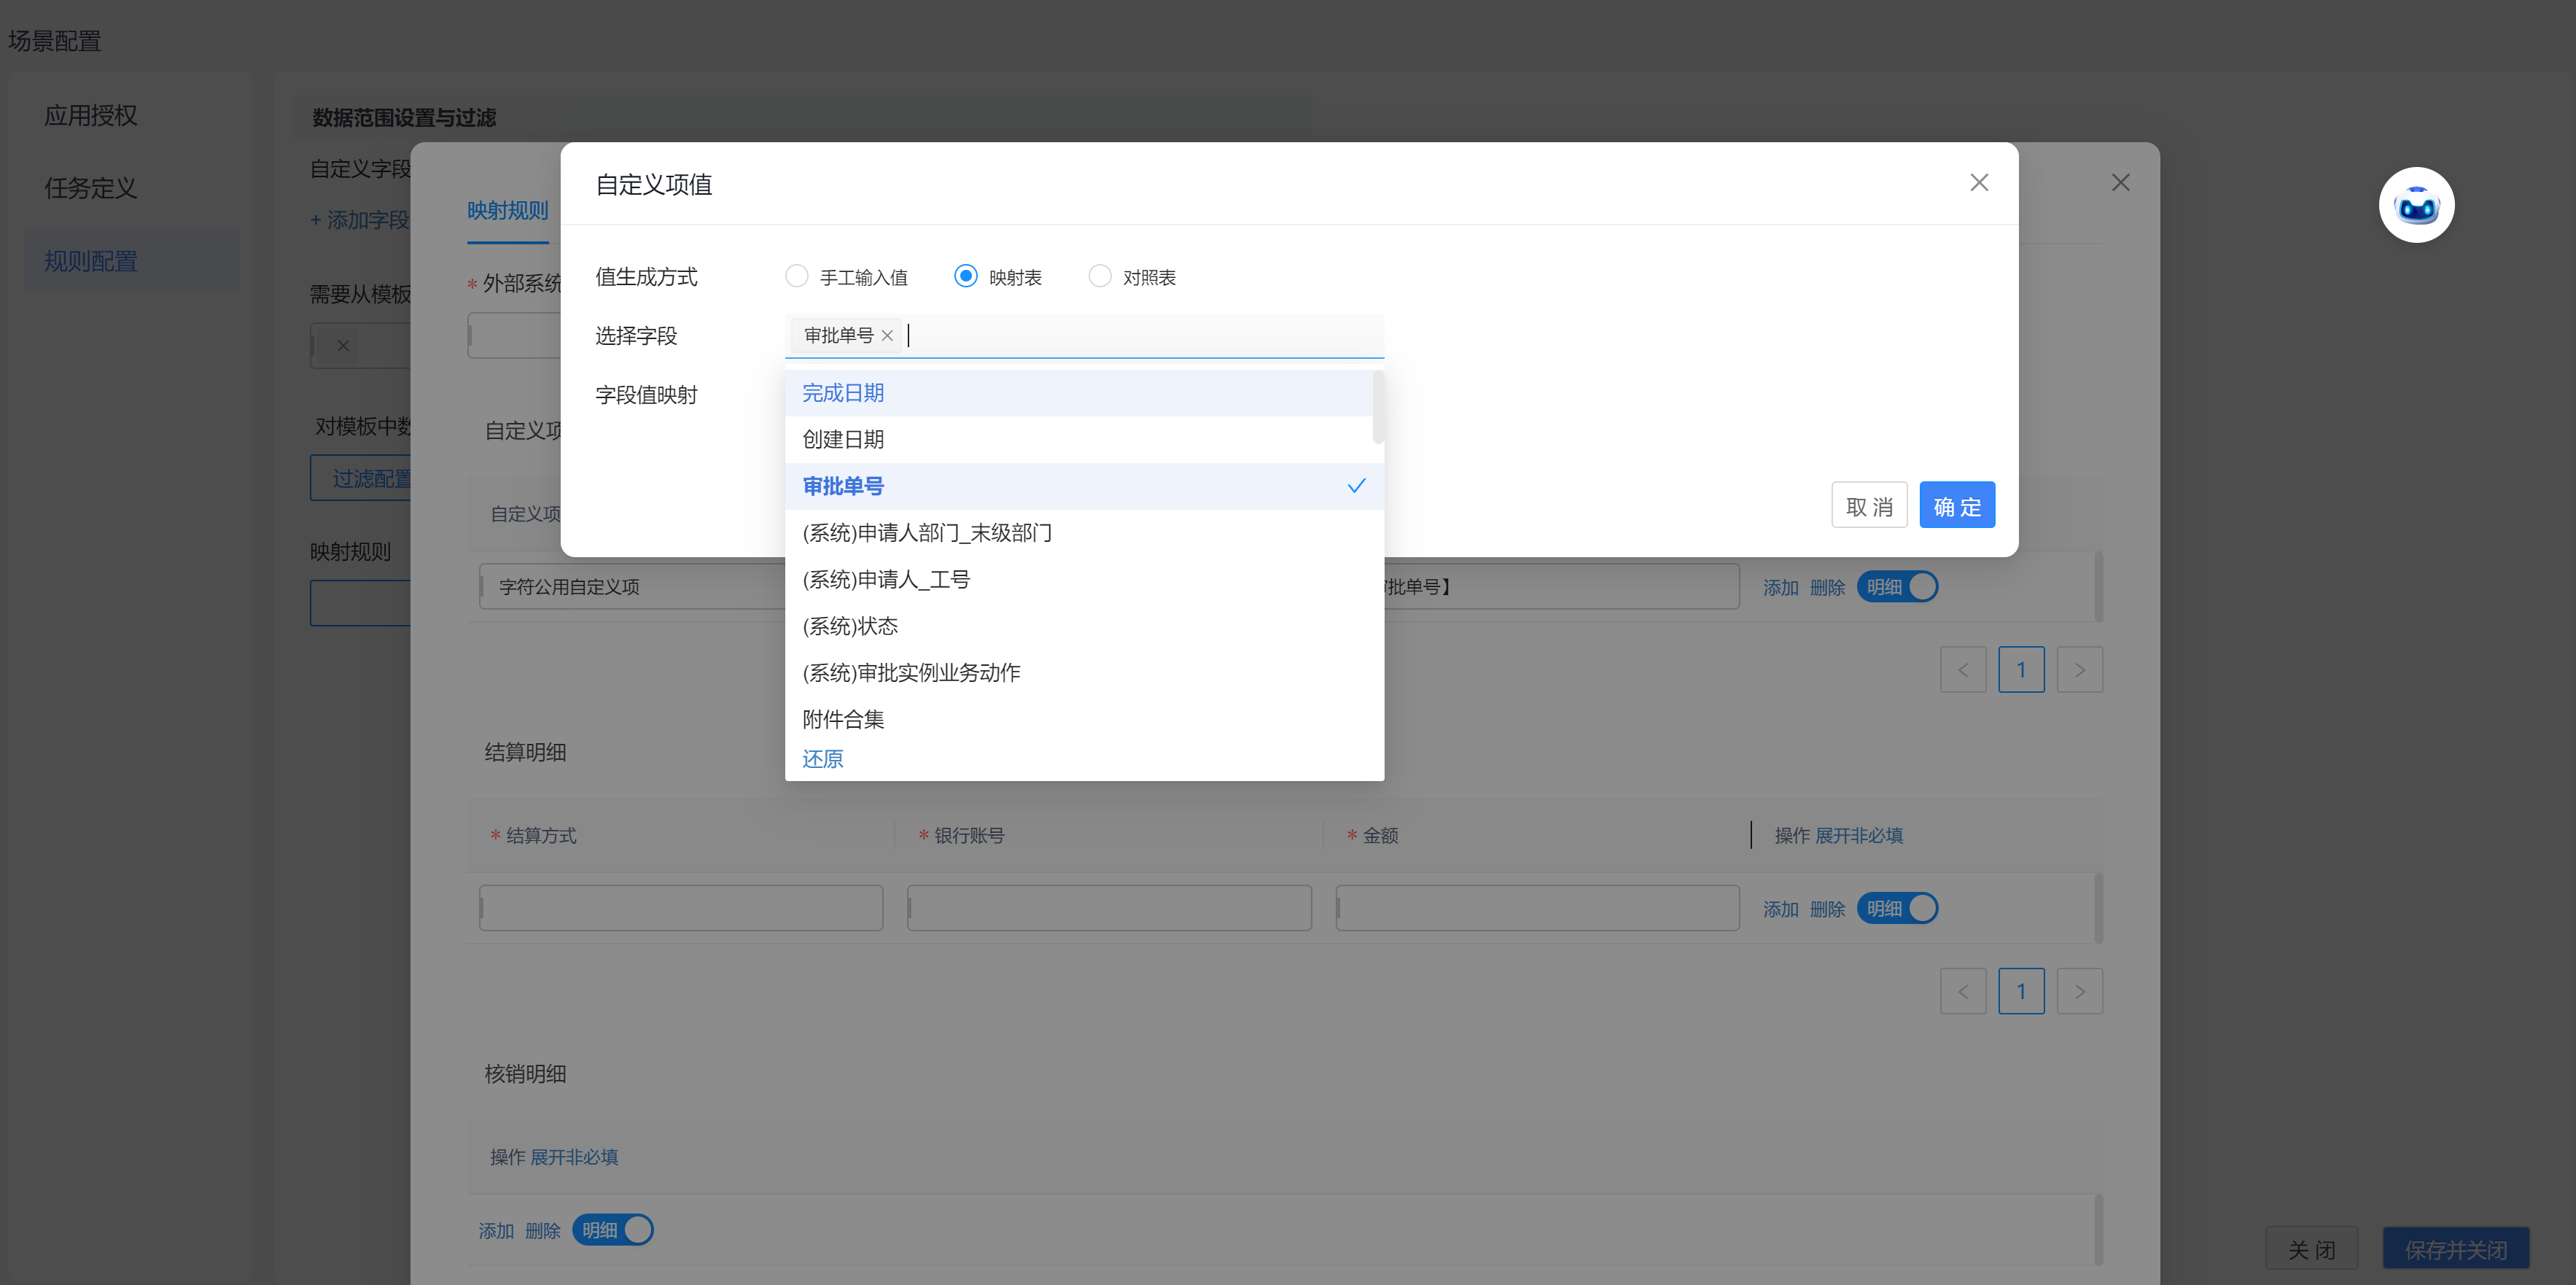Screen dimensions: 2576x1285
Task: Switch to the 映射规则 tab
Action: pyautogui.click(x=508, y=211)
